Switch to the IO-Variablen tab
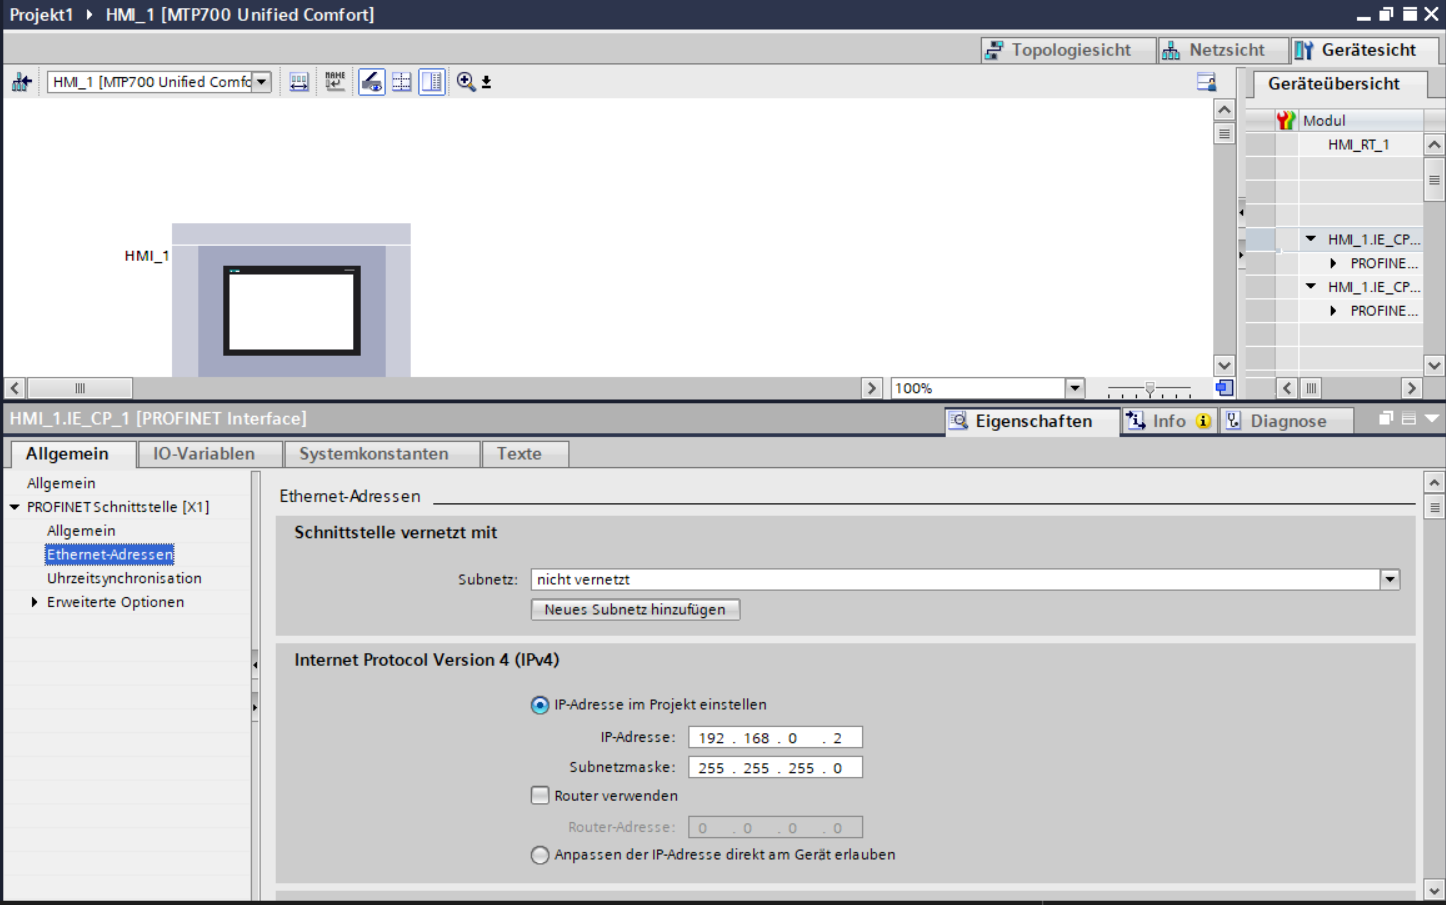 (x=204, y=454)
